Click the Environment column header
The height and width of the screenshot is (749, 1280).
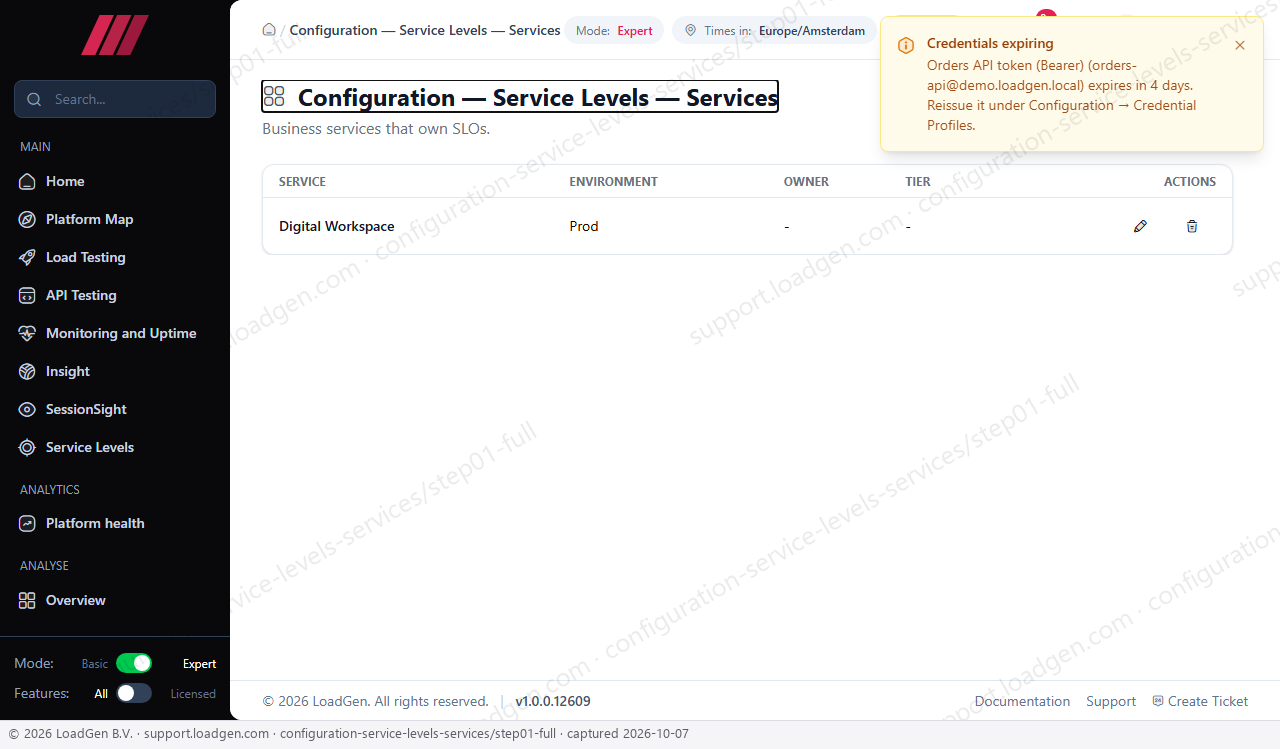613,181
